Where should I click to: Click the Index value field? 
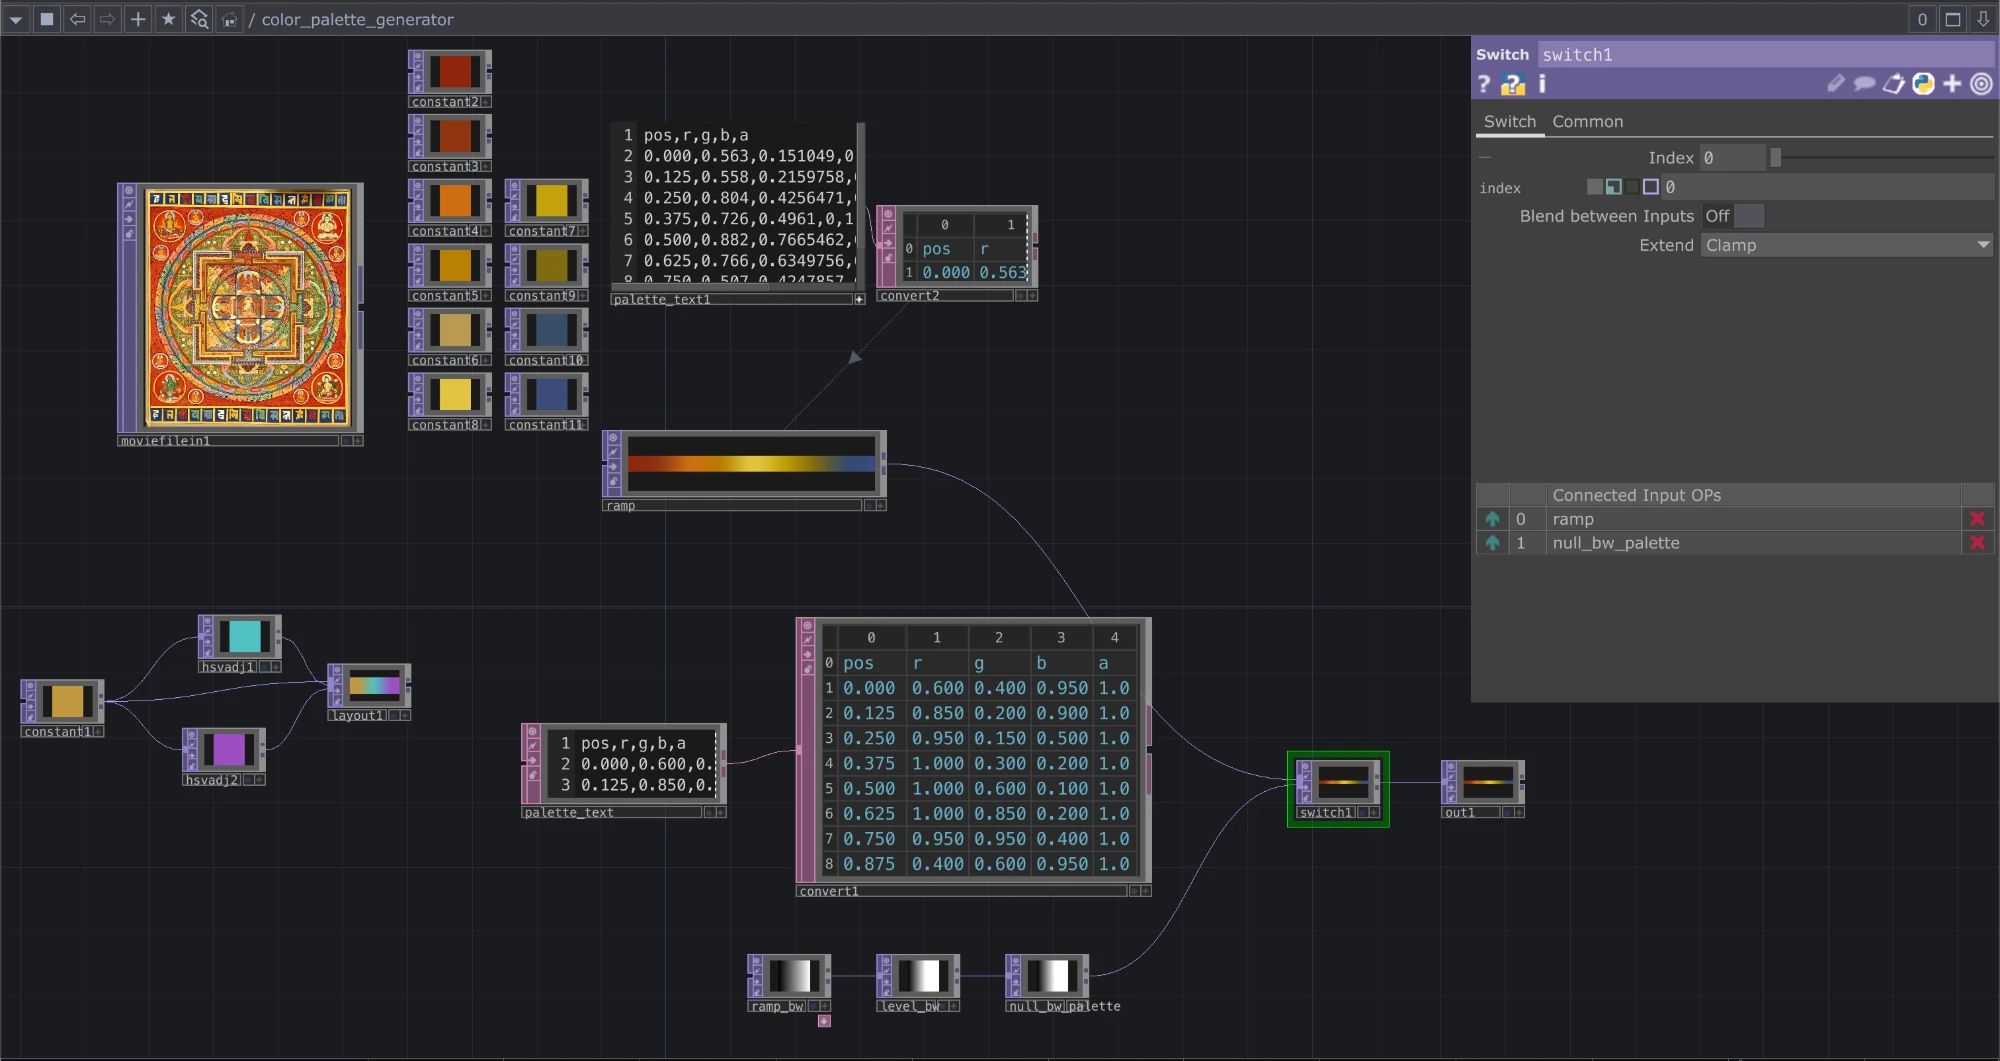[x=1733, y=157]
